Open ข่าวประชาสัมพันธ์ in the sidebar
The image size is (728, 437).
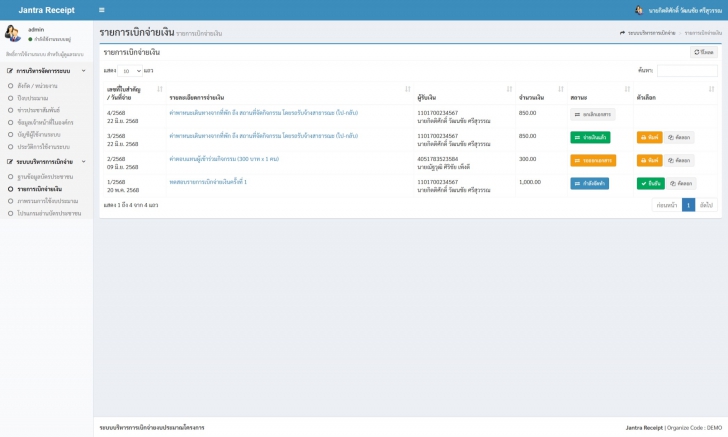pos(39,110)
